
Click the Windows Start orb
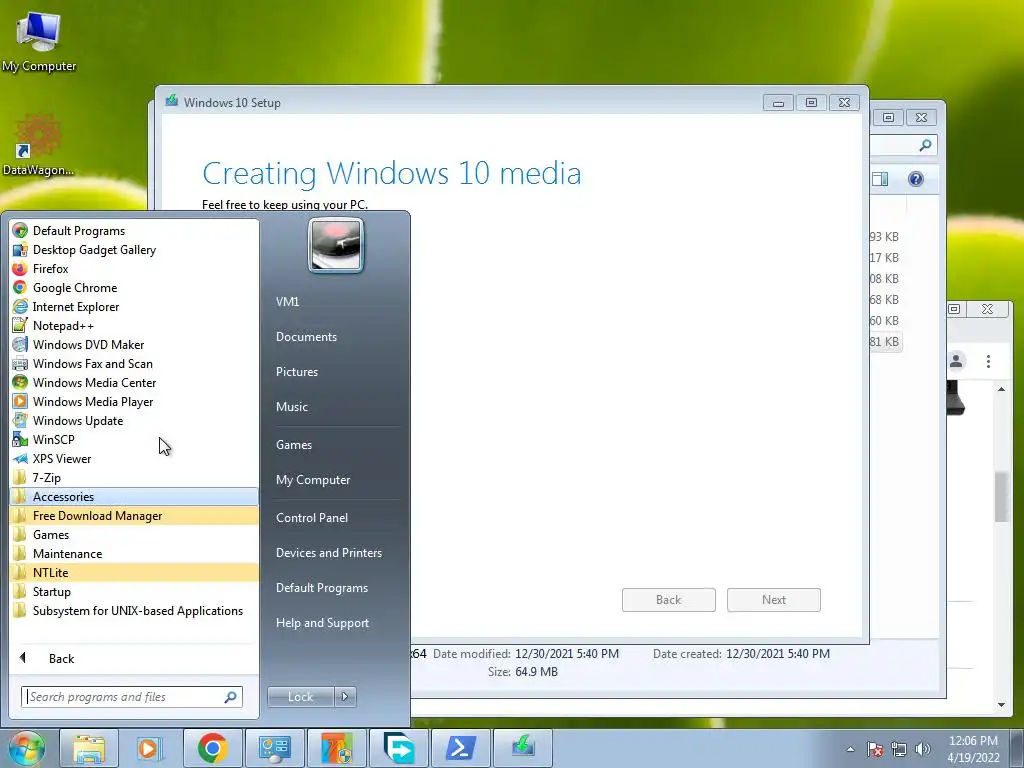(x=26, y=748)
